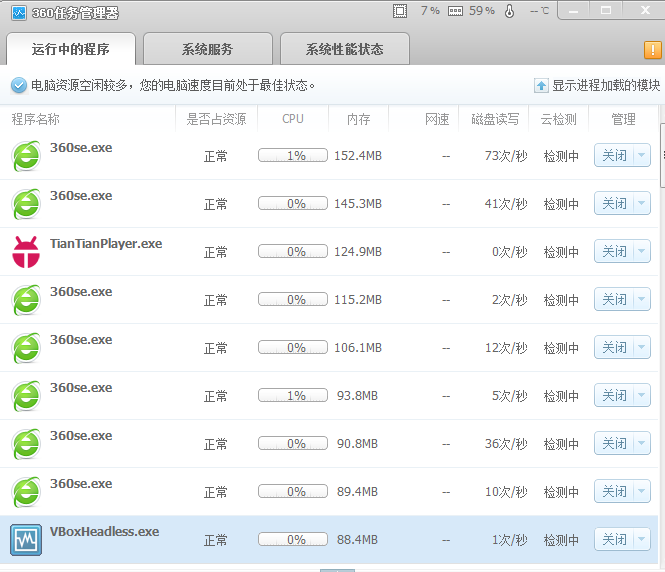
Task: Open the 系统服务 tab
Action: 208,49
